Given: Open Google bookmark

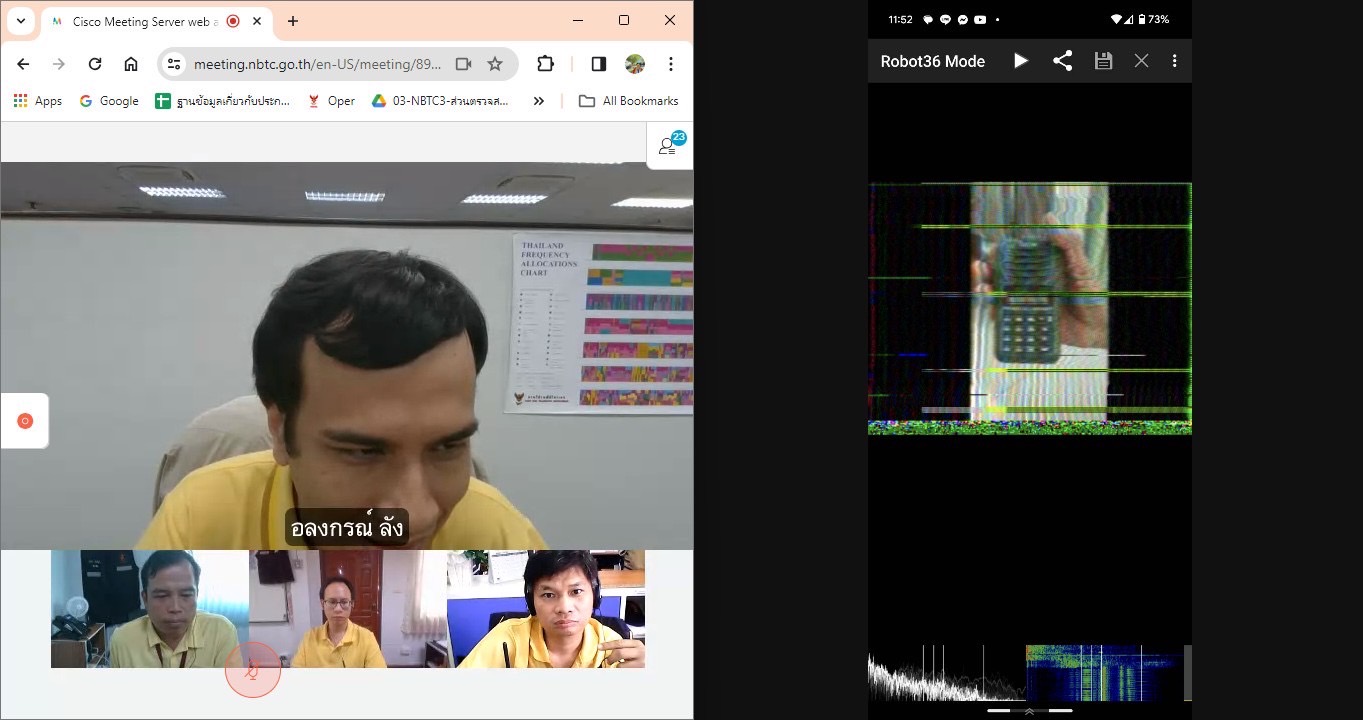Looking at the screenshot, I should pyautogui.click(x=109, y=101).
